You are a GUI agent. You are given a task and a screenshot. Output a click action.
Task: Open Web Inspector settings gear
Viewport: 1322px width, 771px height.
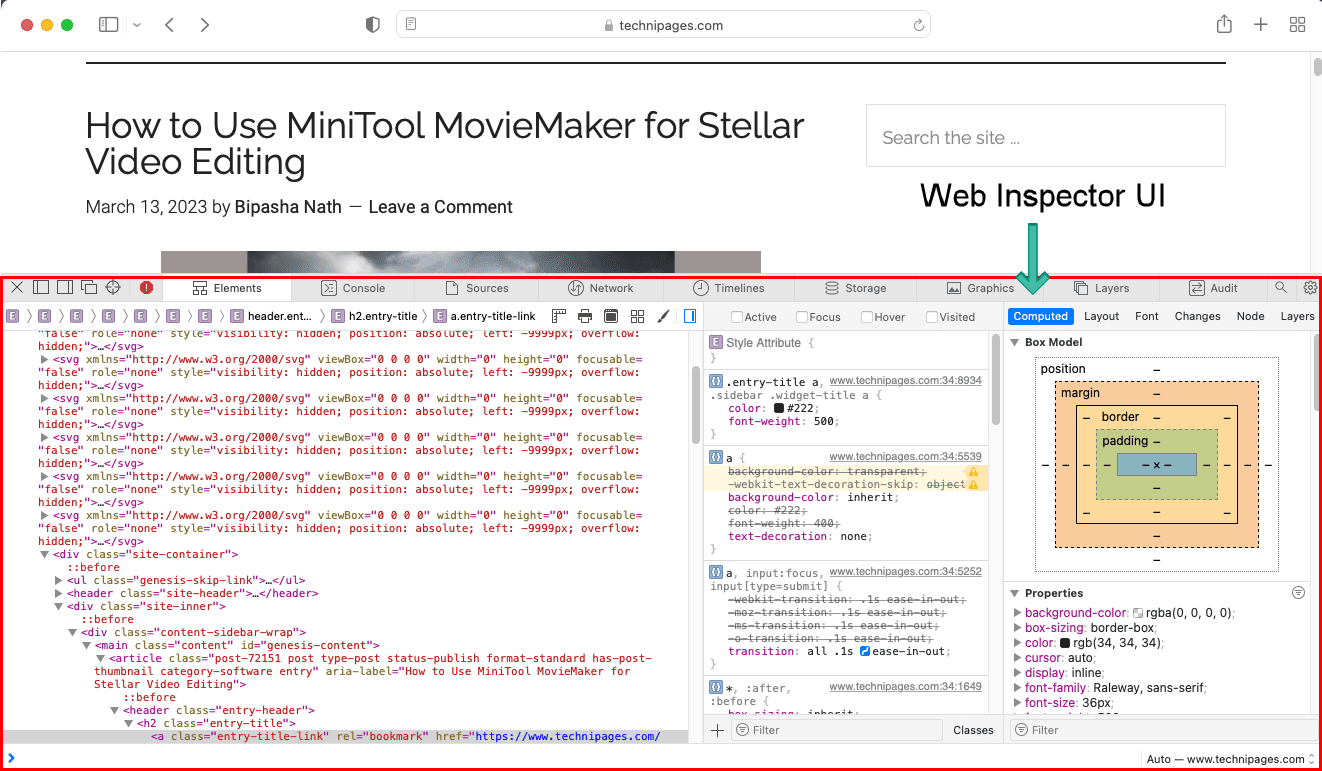coord(1311,288)
